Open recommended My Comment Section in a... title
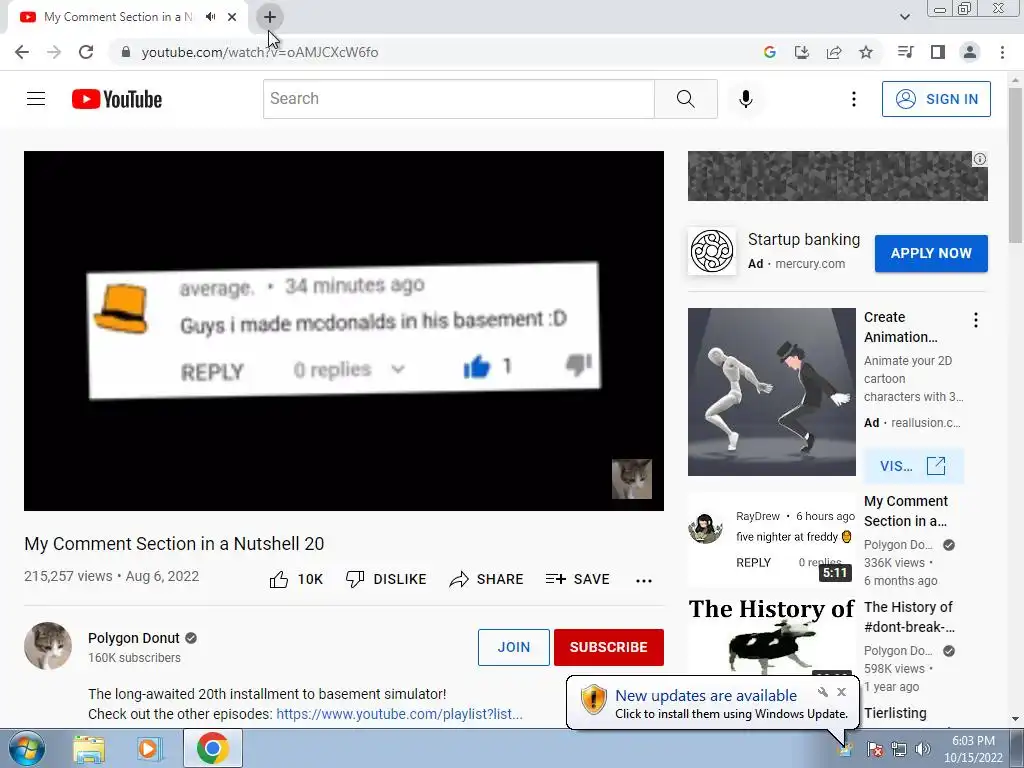Image resolution: width=1024 pixels, height=768 pixels. [906, 511]
